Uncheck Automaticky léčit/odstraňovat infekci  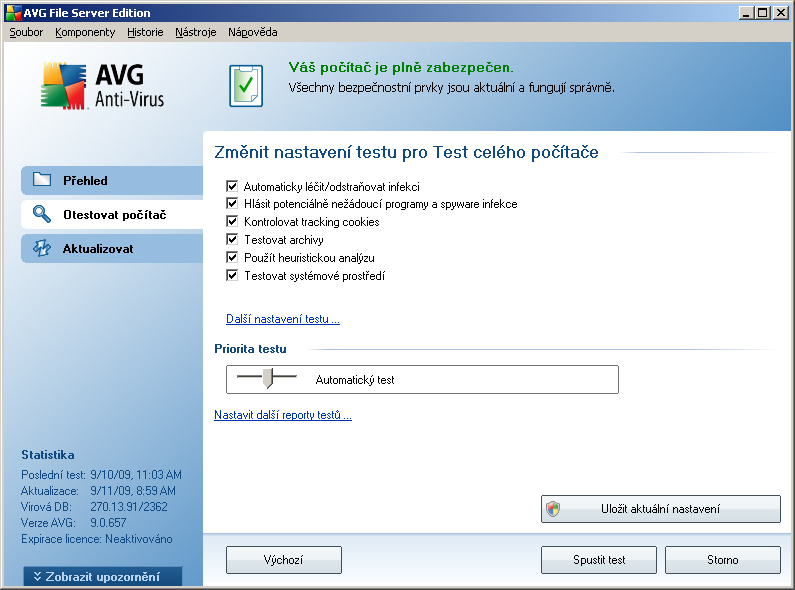tap(232, 186)
